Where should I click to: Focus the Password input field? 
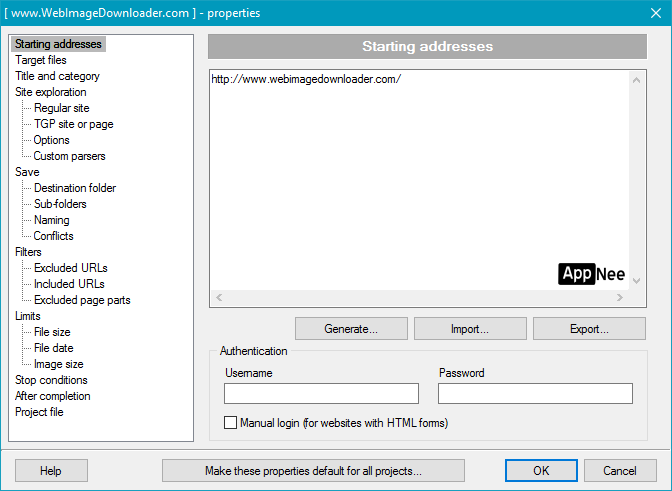tap(535, 393)
